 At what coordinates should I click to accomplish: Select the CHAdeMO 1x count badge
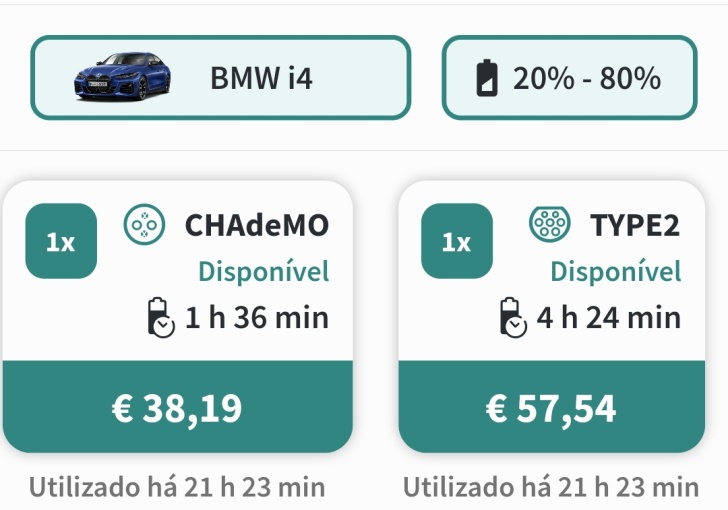coord(61,241)
